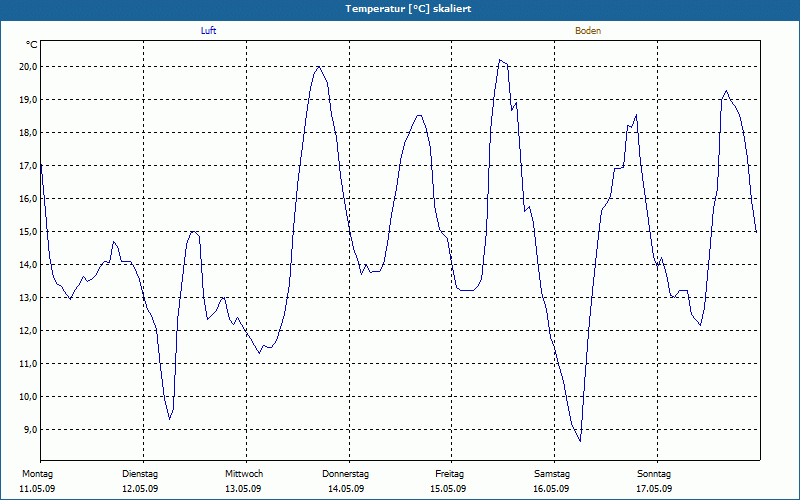Image resolution: width=800 pixels, height=500 pixels.
Task: Click the 19,0 y-axis value
Action: pyautogui.click(x=28, y=100)
